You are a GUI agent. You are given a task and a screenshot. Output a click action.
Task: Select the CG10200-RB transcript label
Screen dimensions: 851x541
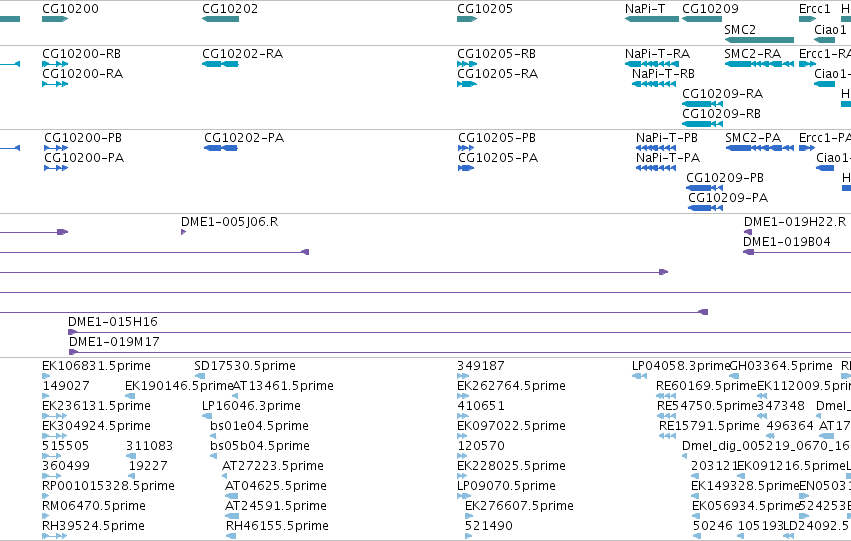[x=81, y=54]
